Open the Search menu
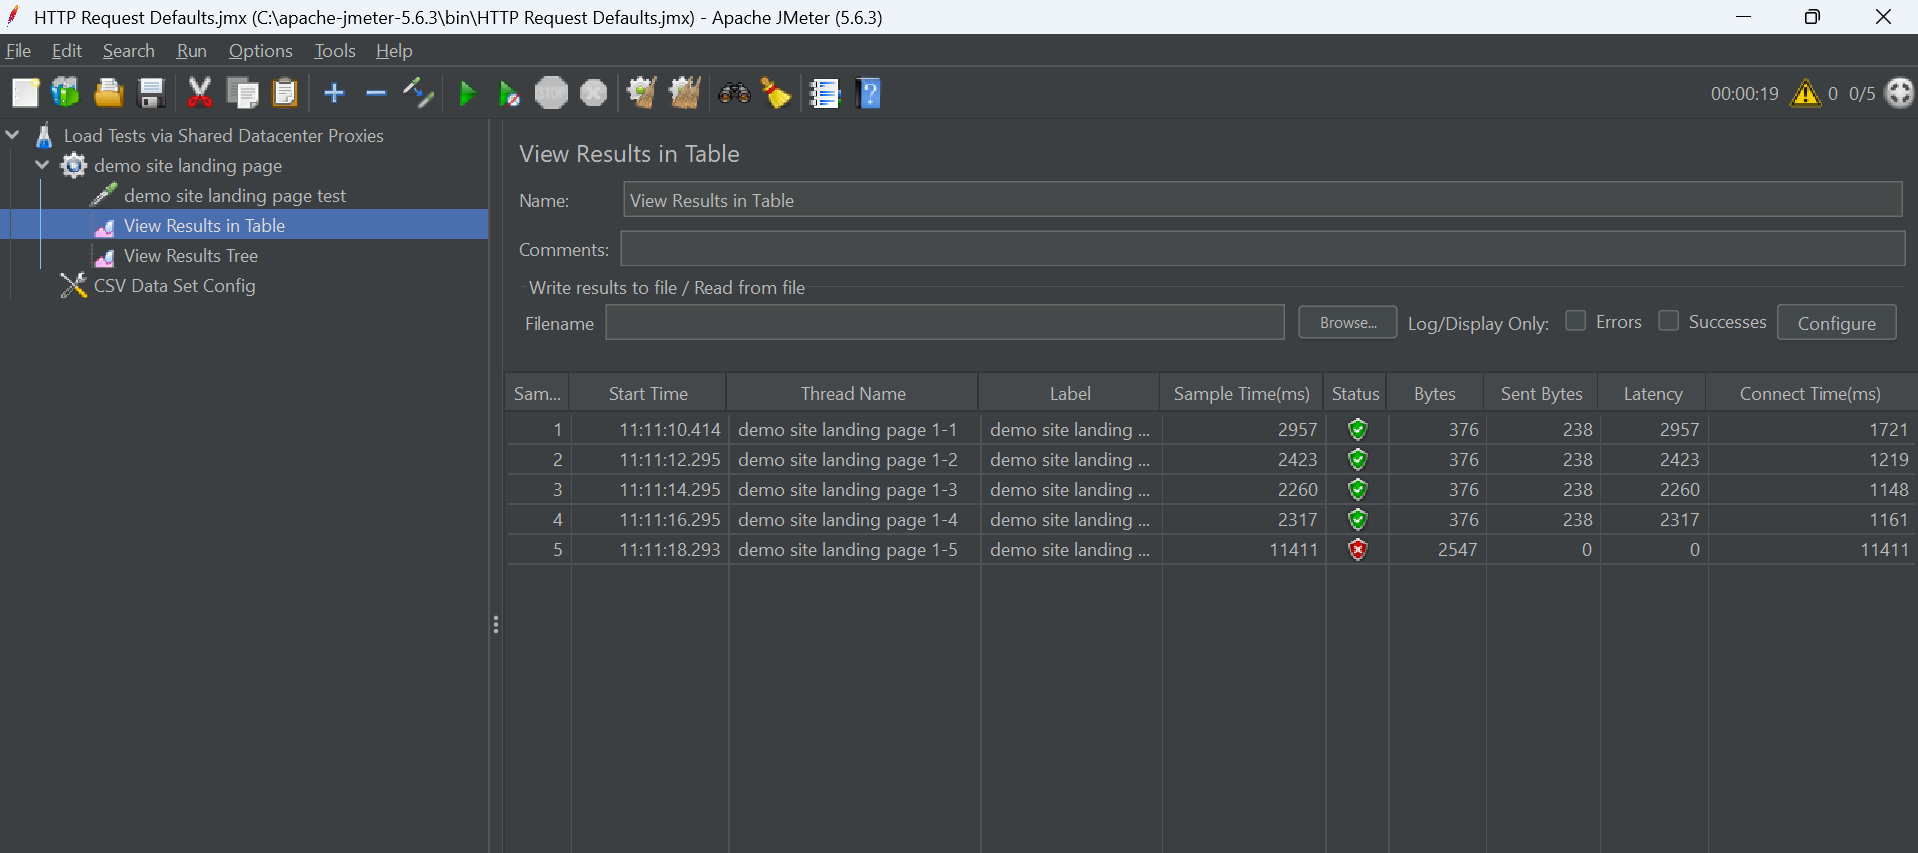 [x=129, y=51]
